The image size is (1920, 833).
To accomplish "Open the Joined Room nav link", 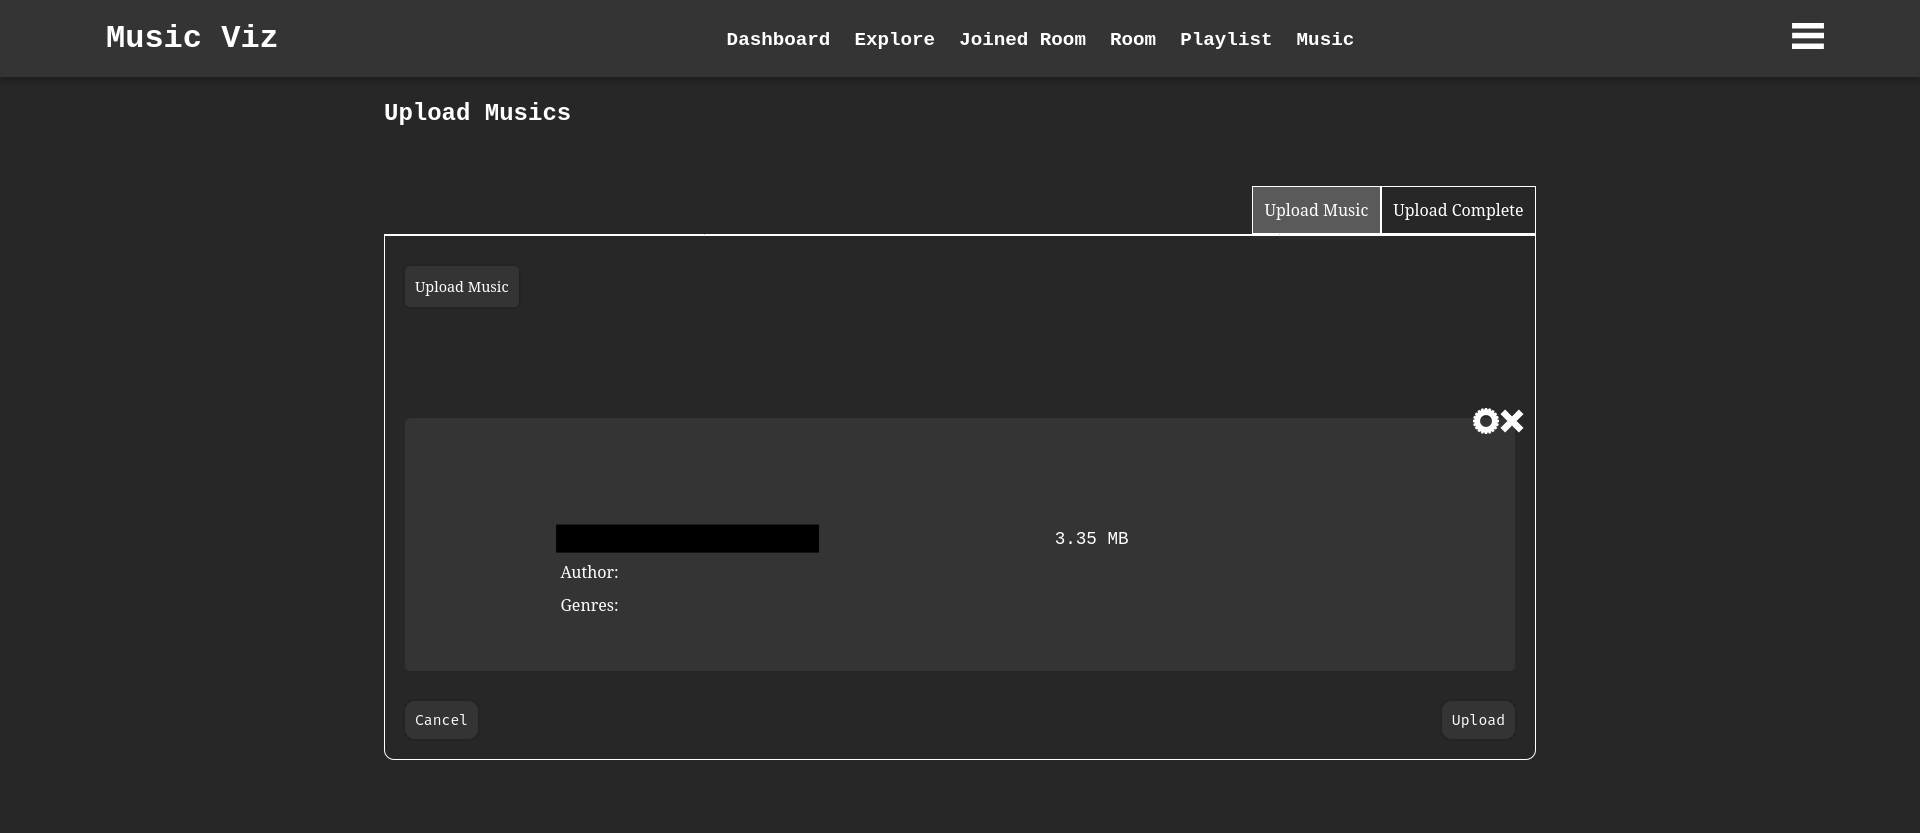I will coord(1022,39).
